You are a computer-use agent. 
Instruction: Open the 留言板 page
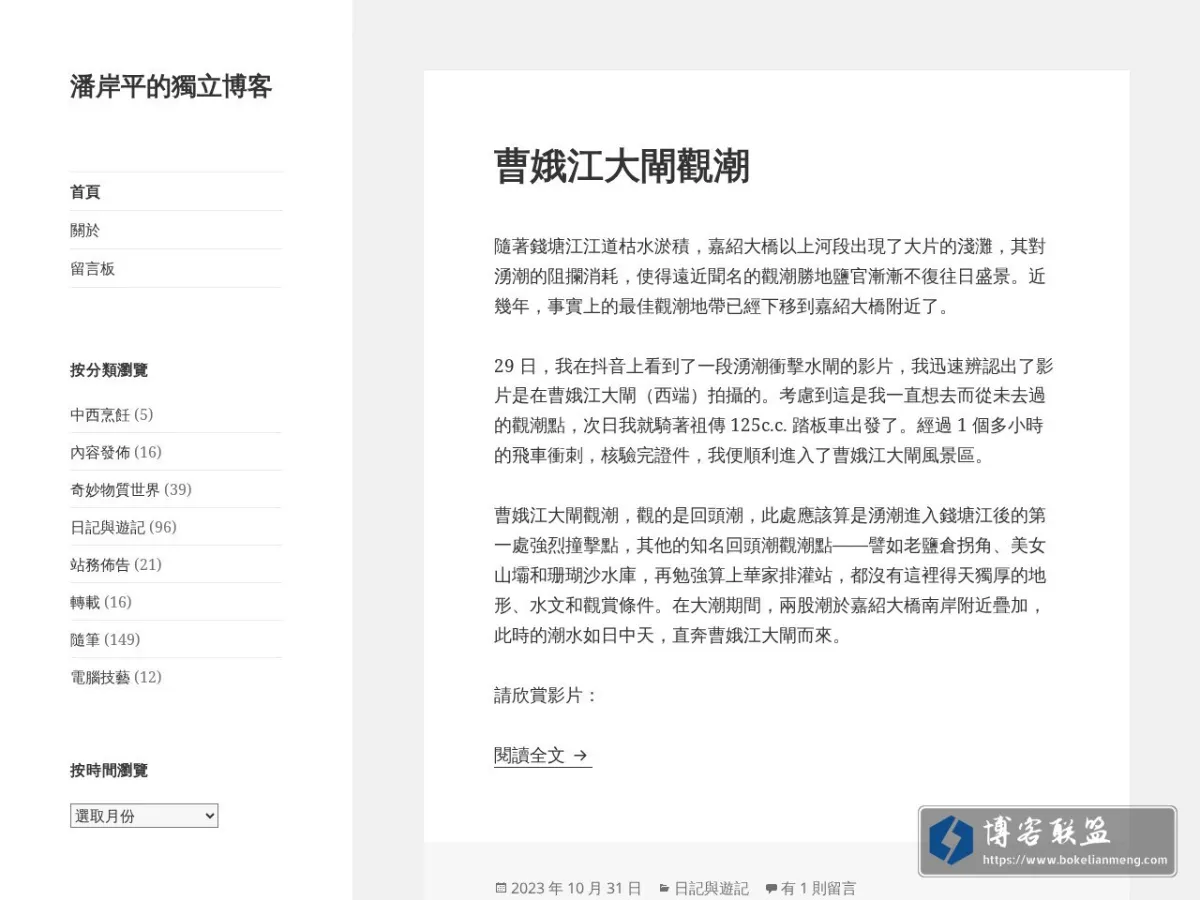tap(92, 269)
